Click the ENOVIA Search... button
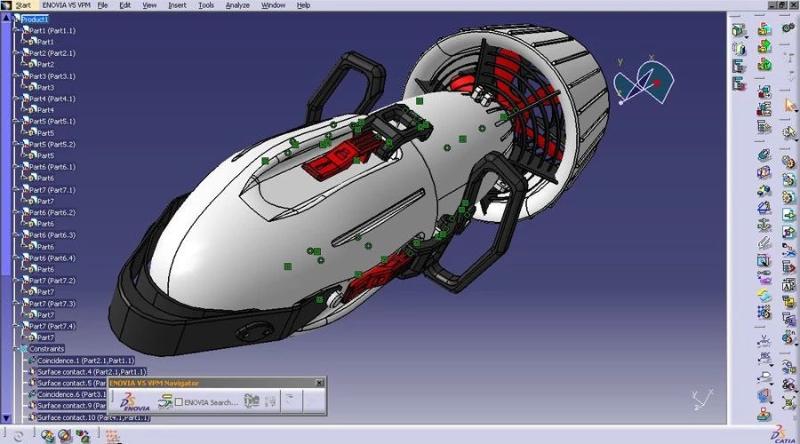Screen dimensions: 800x444 pos(211,403)
